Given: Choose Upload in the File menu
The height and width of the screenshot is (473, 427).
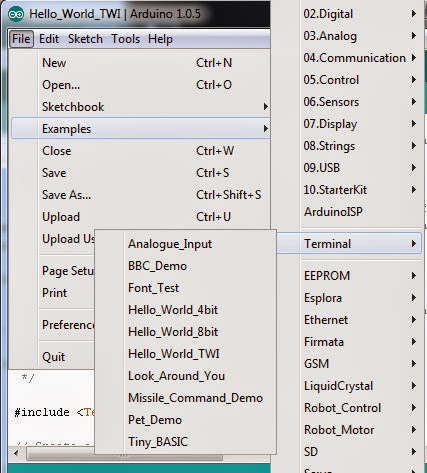Looking at the screenshot, I should (140, 217).
